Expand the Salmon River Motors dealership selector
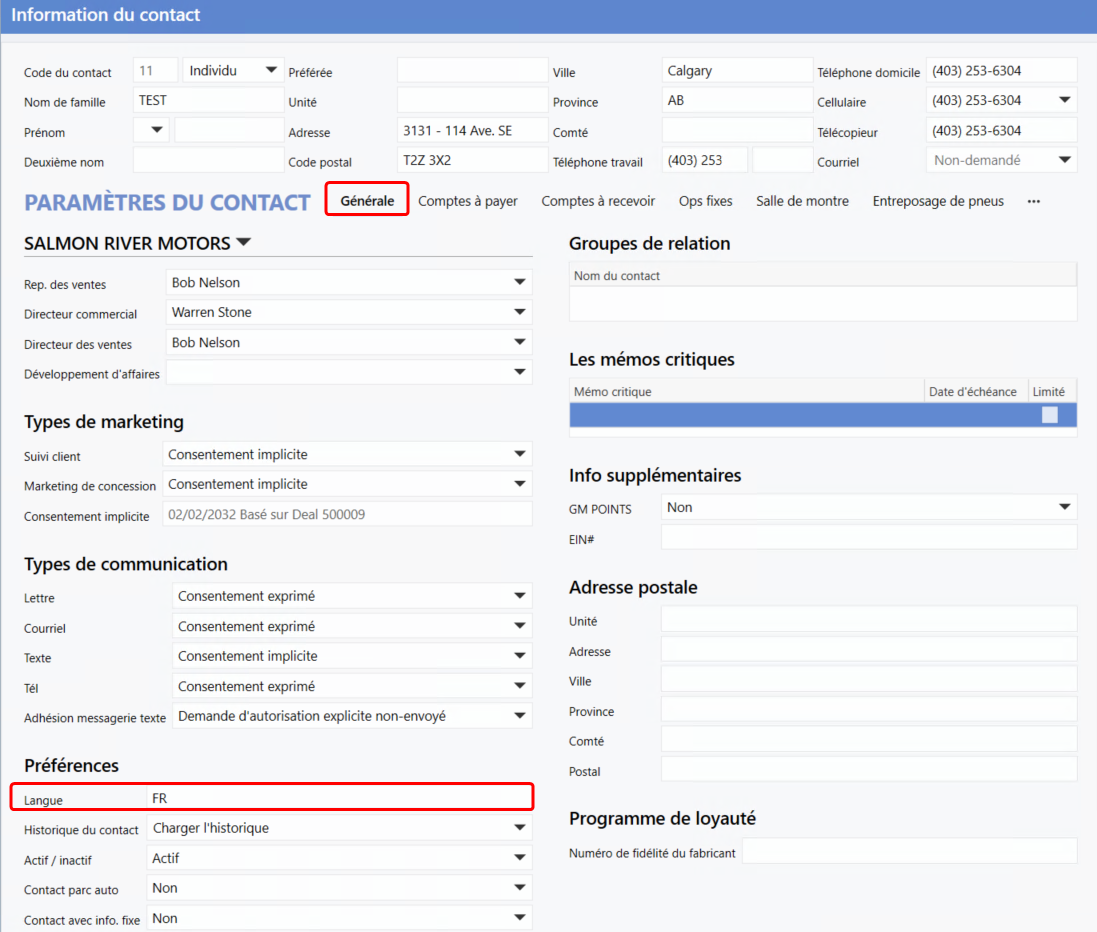This screenshot has height=932, width=1097. tap(244, 243)
